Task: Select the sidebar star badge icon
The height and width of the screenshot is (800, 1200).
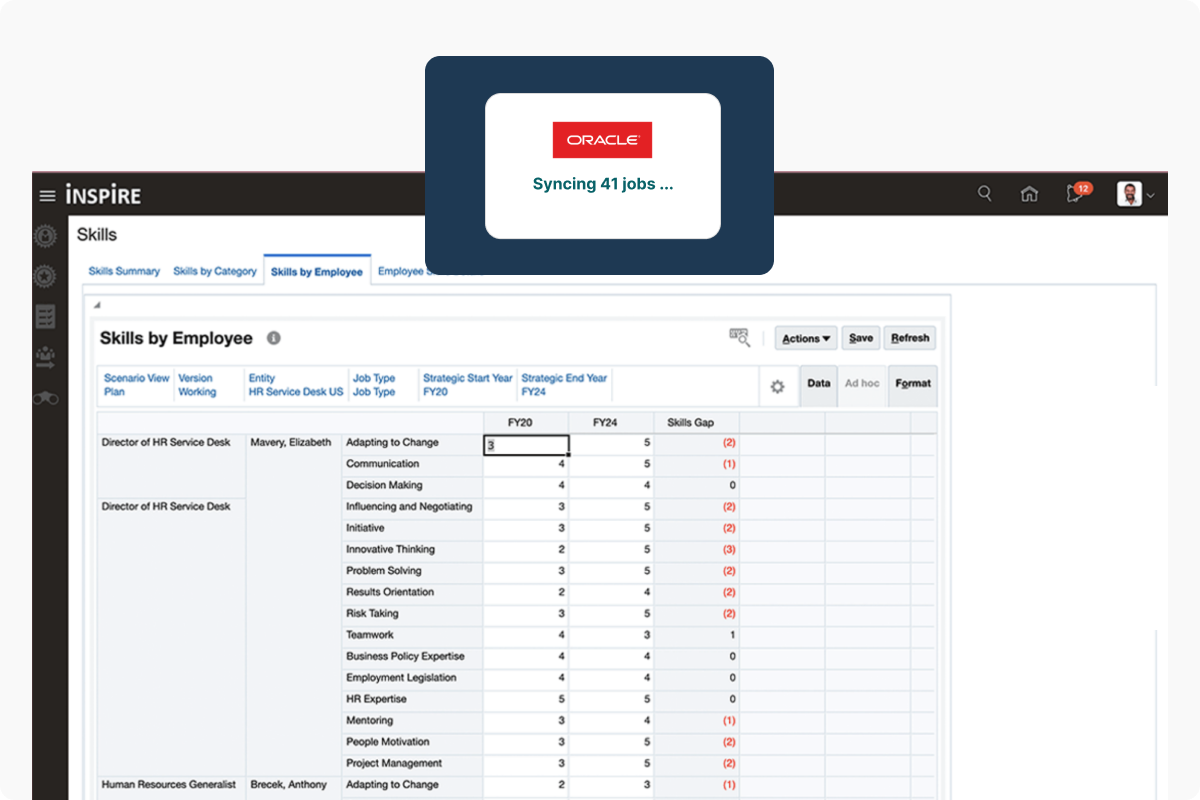Action: pyautogui.click(x=45, y=276)
